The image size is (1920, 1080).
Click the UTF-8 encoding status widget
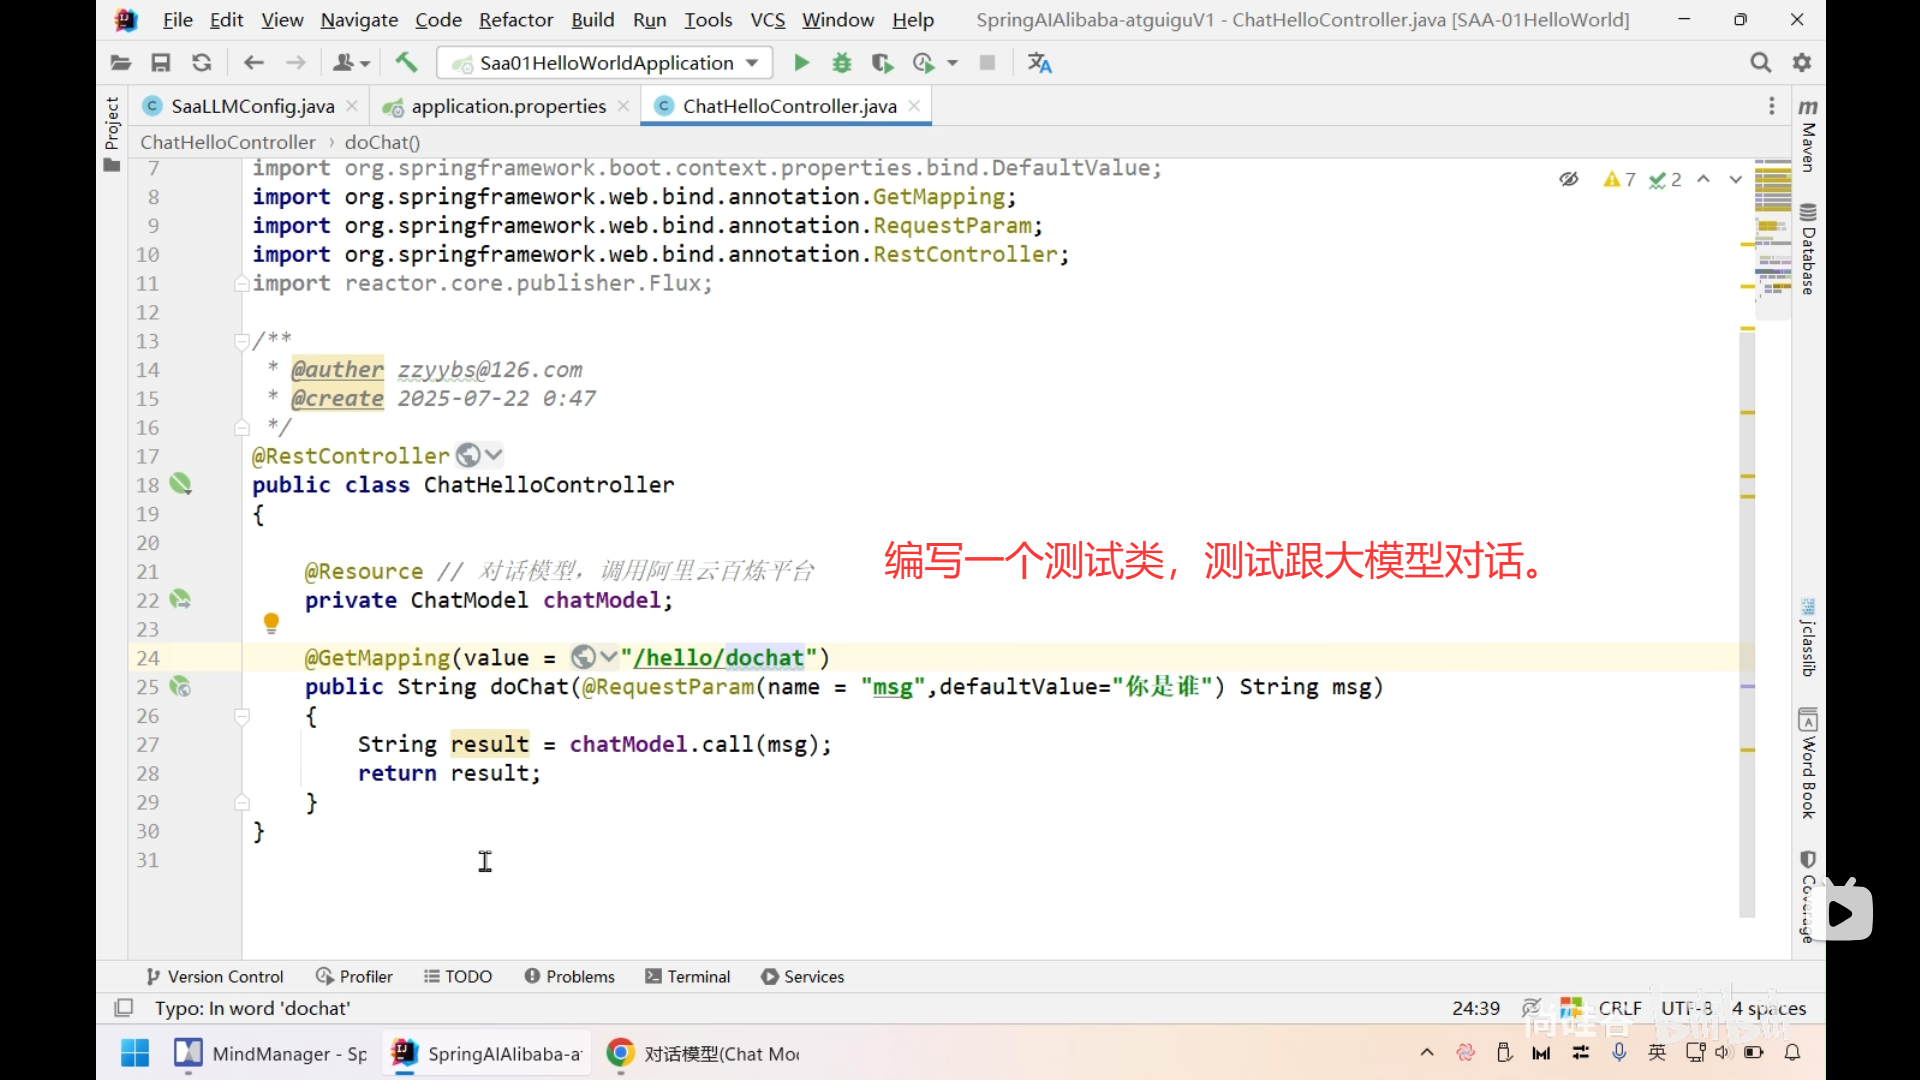pos(1687,1008)
